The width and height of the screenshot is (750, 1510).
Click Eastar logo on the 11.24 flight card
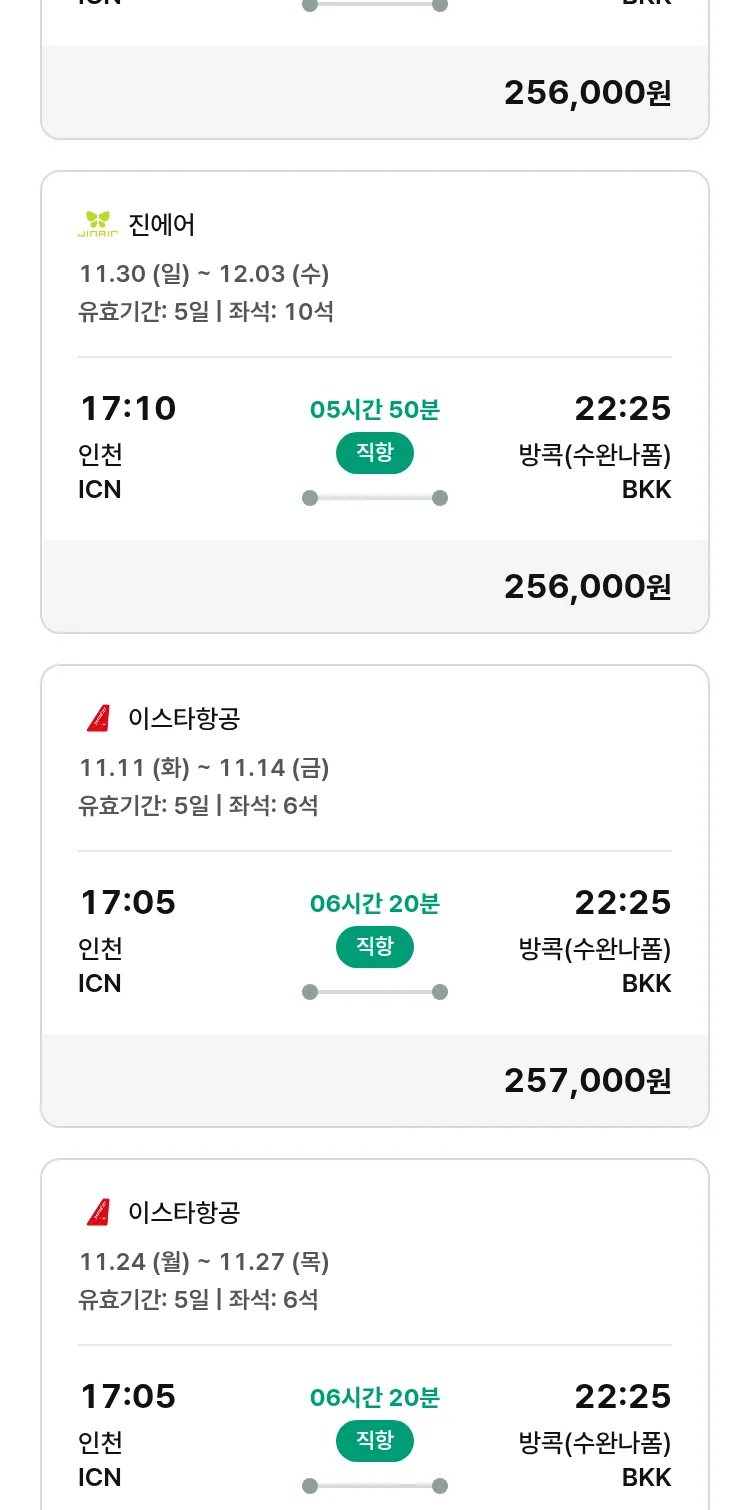click(98, 1212)
